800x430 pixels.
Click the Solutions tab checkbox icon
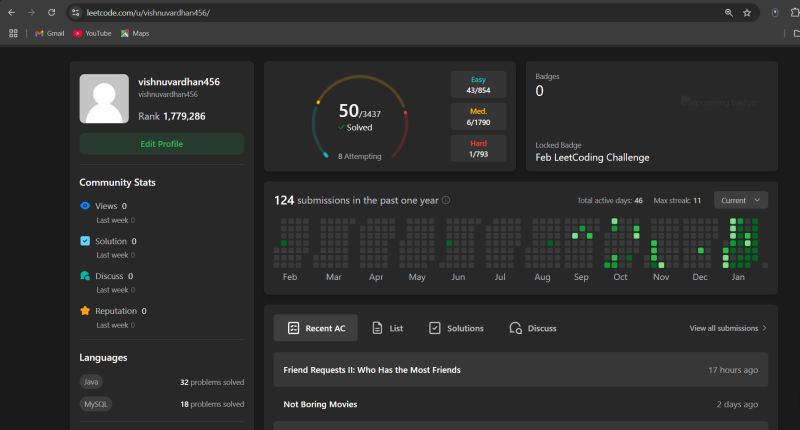(434, 328)
